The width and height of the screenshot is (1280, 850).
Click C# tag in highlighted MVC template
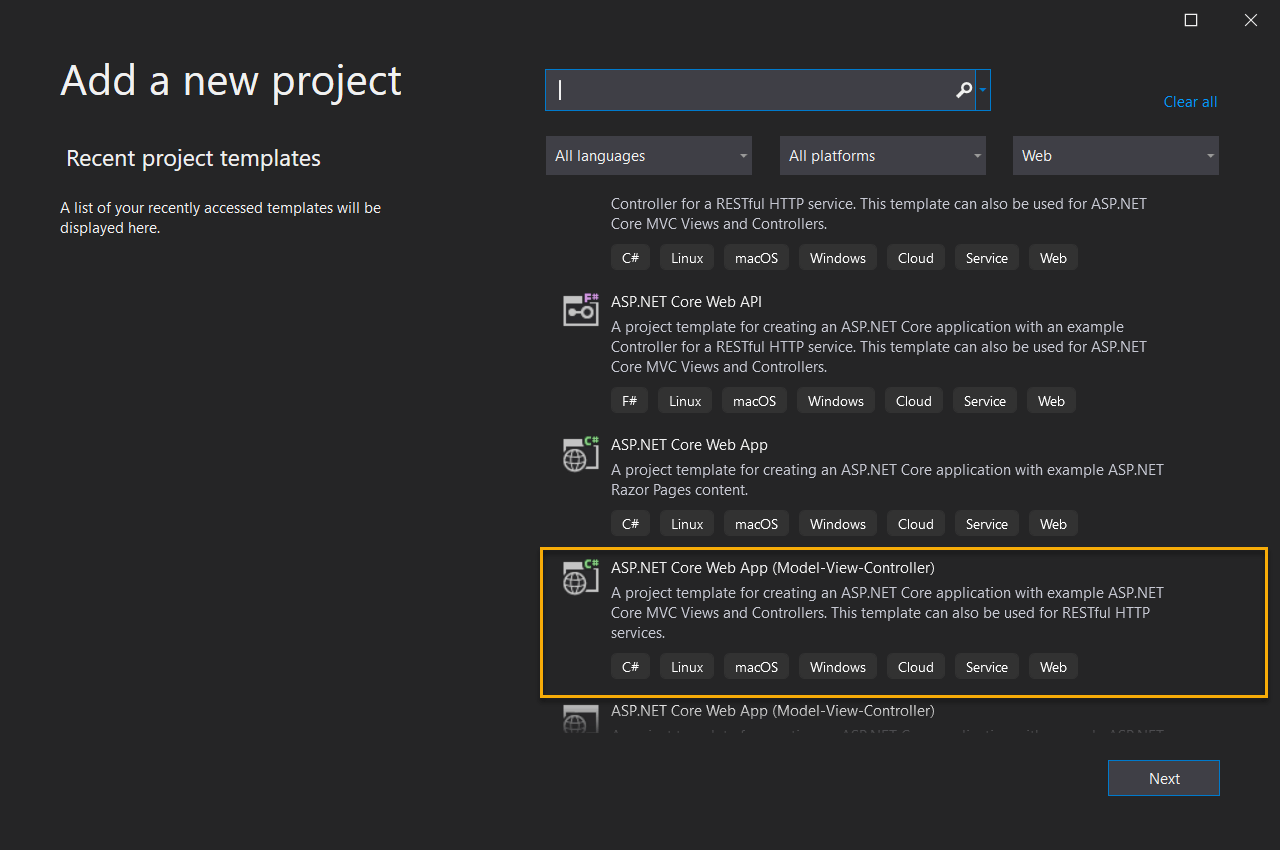[630, 667]
